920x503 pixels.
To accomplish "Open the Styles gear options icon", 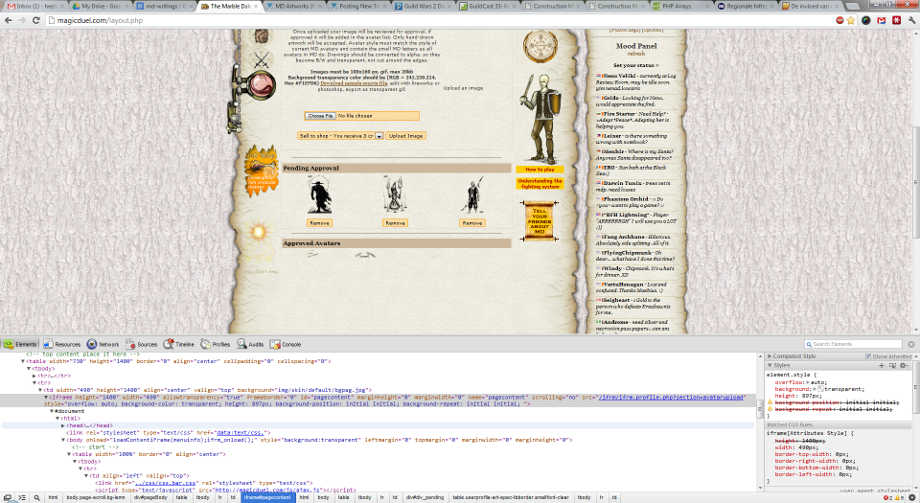I will coord(904,365).
